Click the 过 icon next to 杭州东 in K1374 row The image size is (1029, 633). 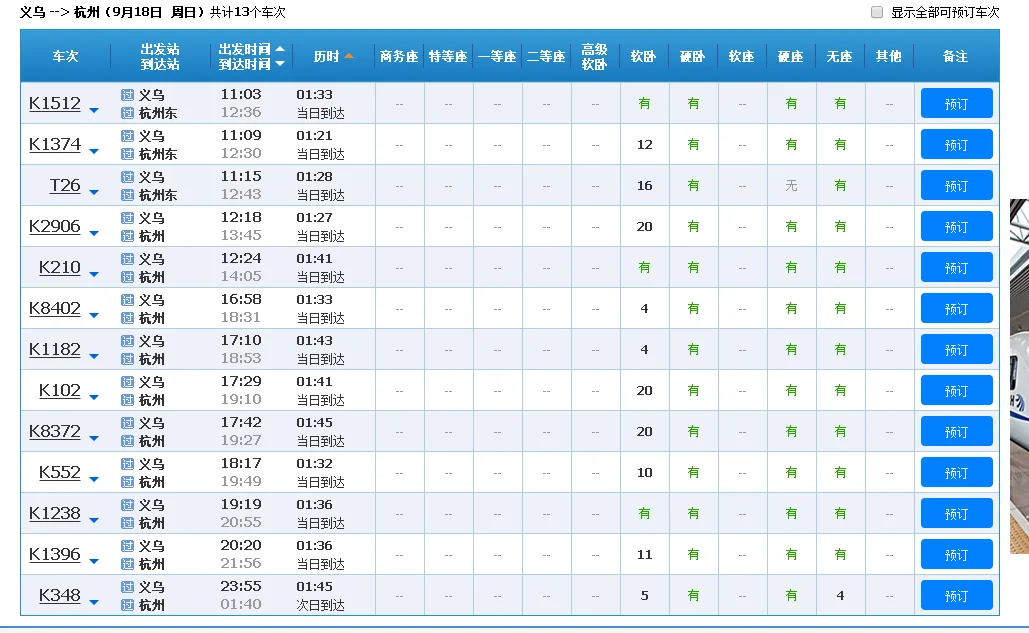127,153
